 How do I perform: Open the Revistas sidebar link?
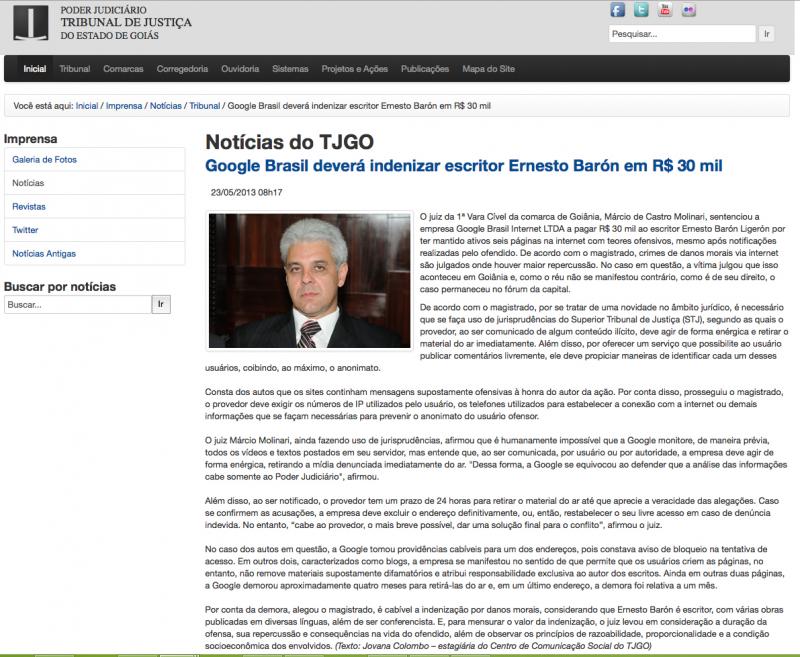pyautogui.click(x=28, y=206)
